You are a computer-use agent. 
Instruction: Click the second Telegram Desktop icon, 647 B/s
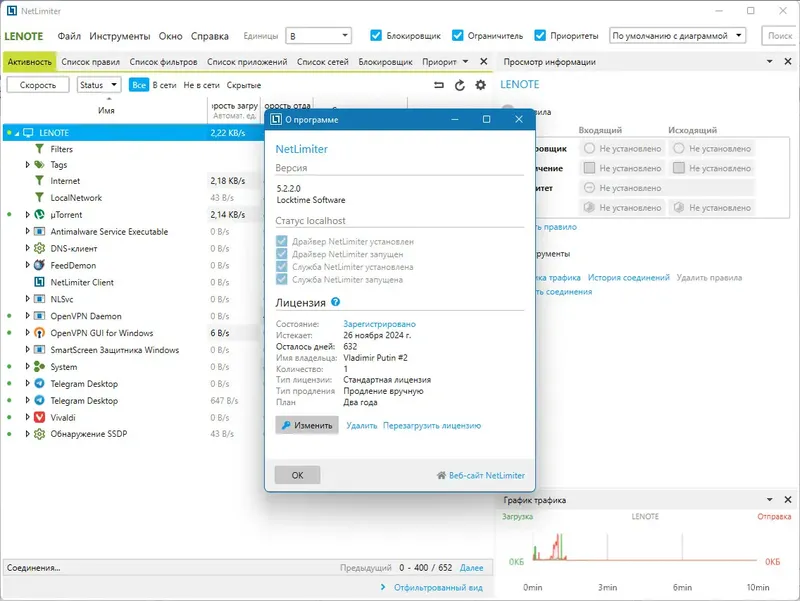[39, 400]
